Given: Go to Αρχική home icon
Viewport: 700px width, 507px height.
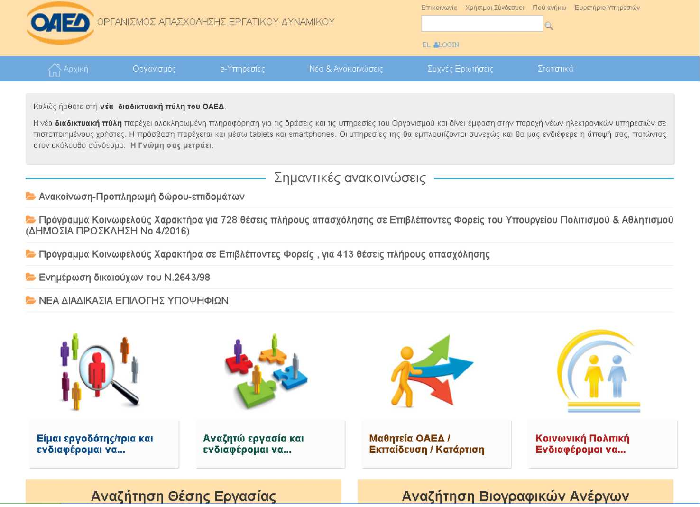Looking at the screenshot, I should click(x=67, y=69).
